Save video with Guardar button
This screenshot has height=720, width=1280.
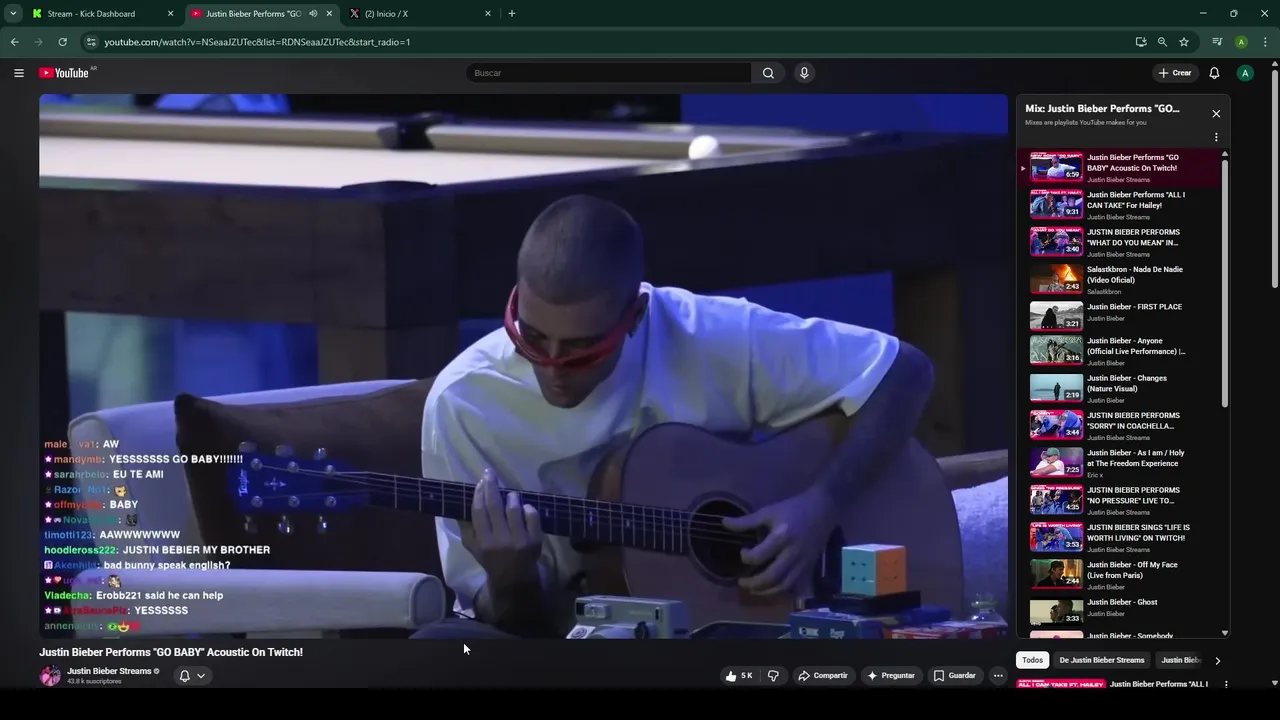[x=954, y=676]
